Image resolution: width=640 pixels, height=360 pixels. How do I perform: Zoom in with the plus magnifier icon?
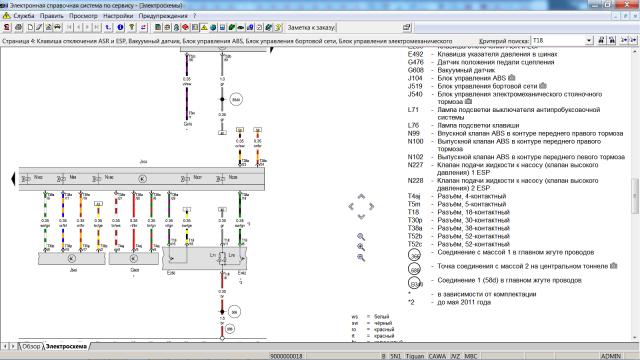pos(361,247)
